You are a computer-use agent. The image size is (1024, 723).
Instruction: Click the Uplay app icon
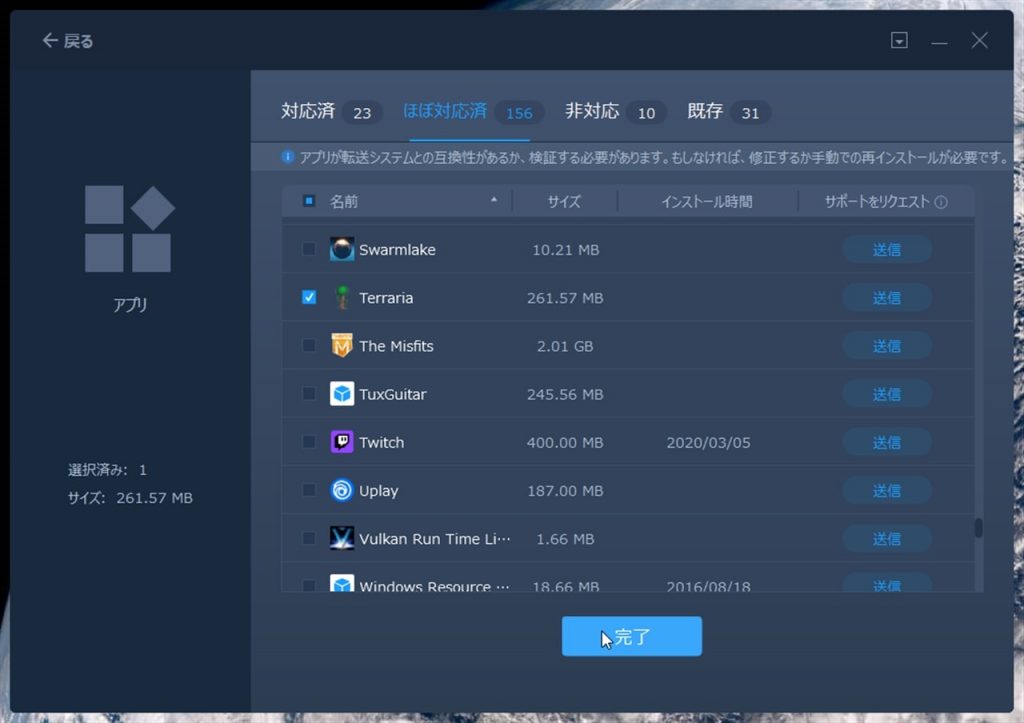click(x=342, y=490)
